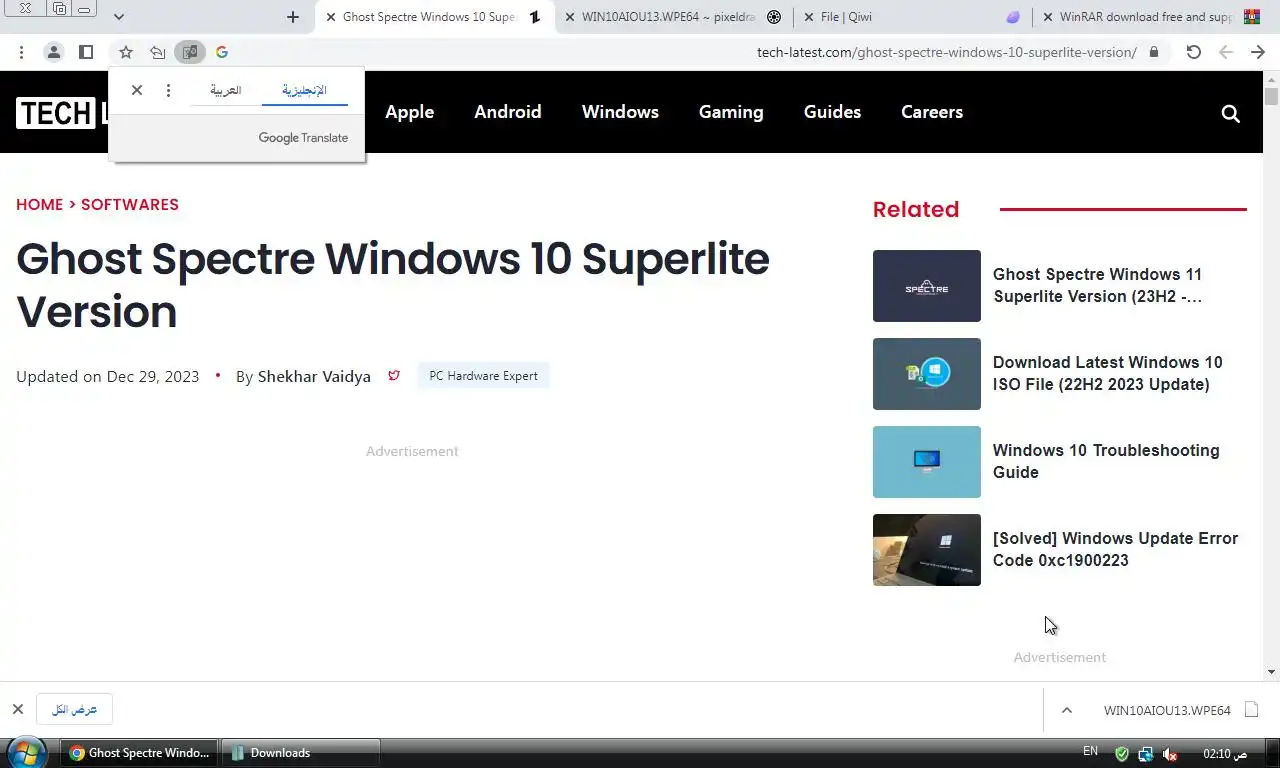
Task: Close the downloads bar with X
Action: coord(18,709)
